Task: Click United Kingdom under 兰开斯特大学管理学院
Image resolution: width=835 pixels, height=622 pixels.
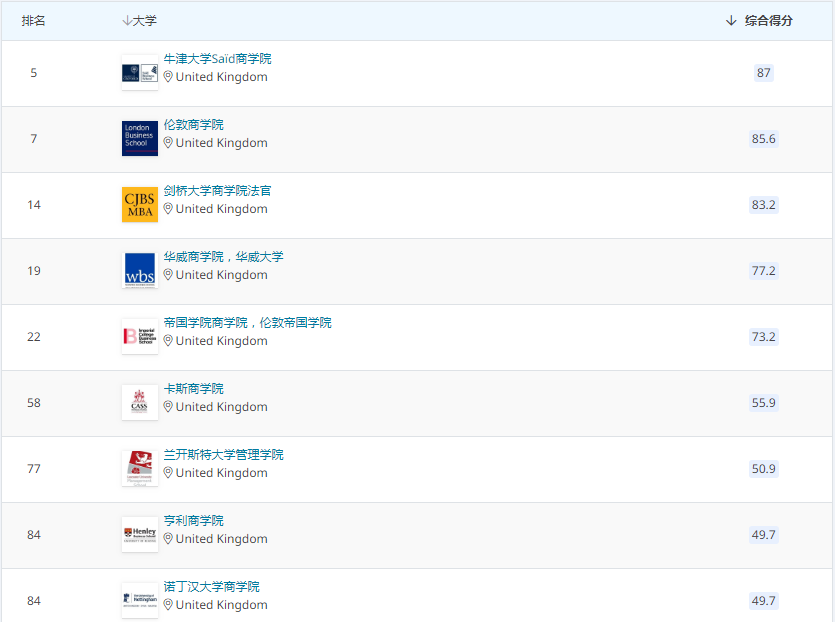Action: (222, 473)
